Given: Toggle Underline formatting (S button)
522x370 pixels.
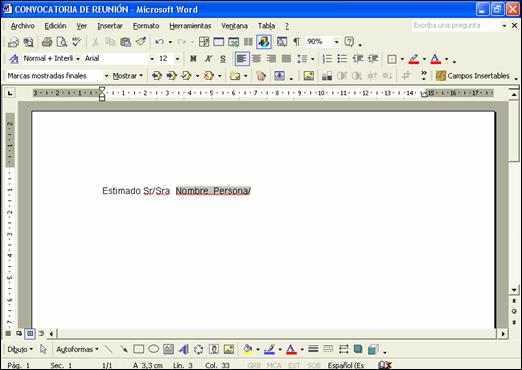Looking at the screenshot, I should click(x=223, y=59).
